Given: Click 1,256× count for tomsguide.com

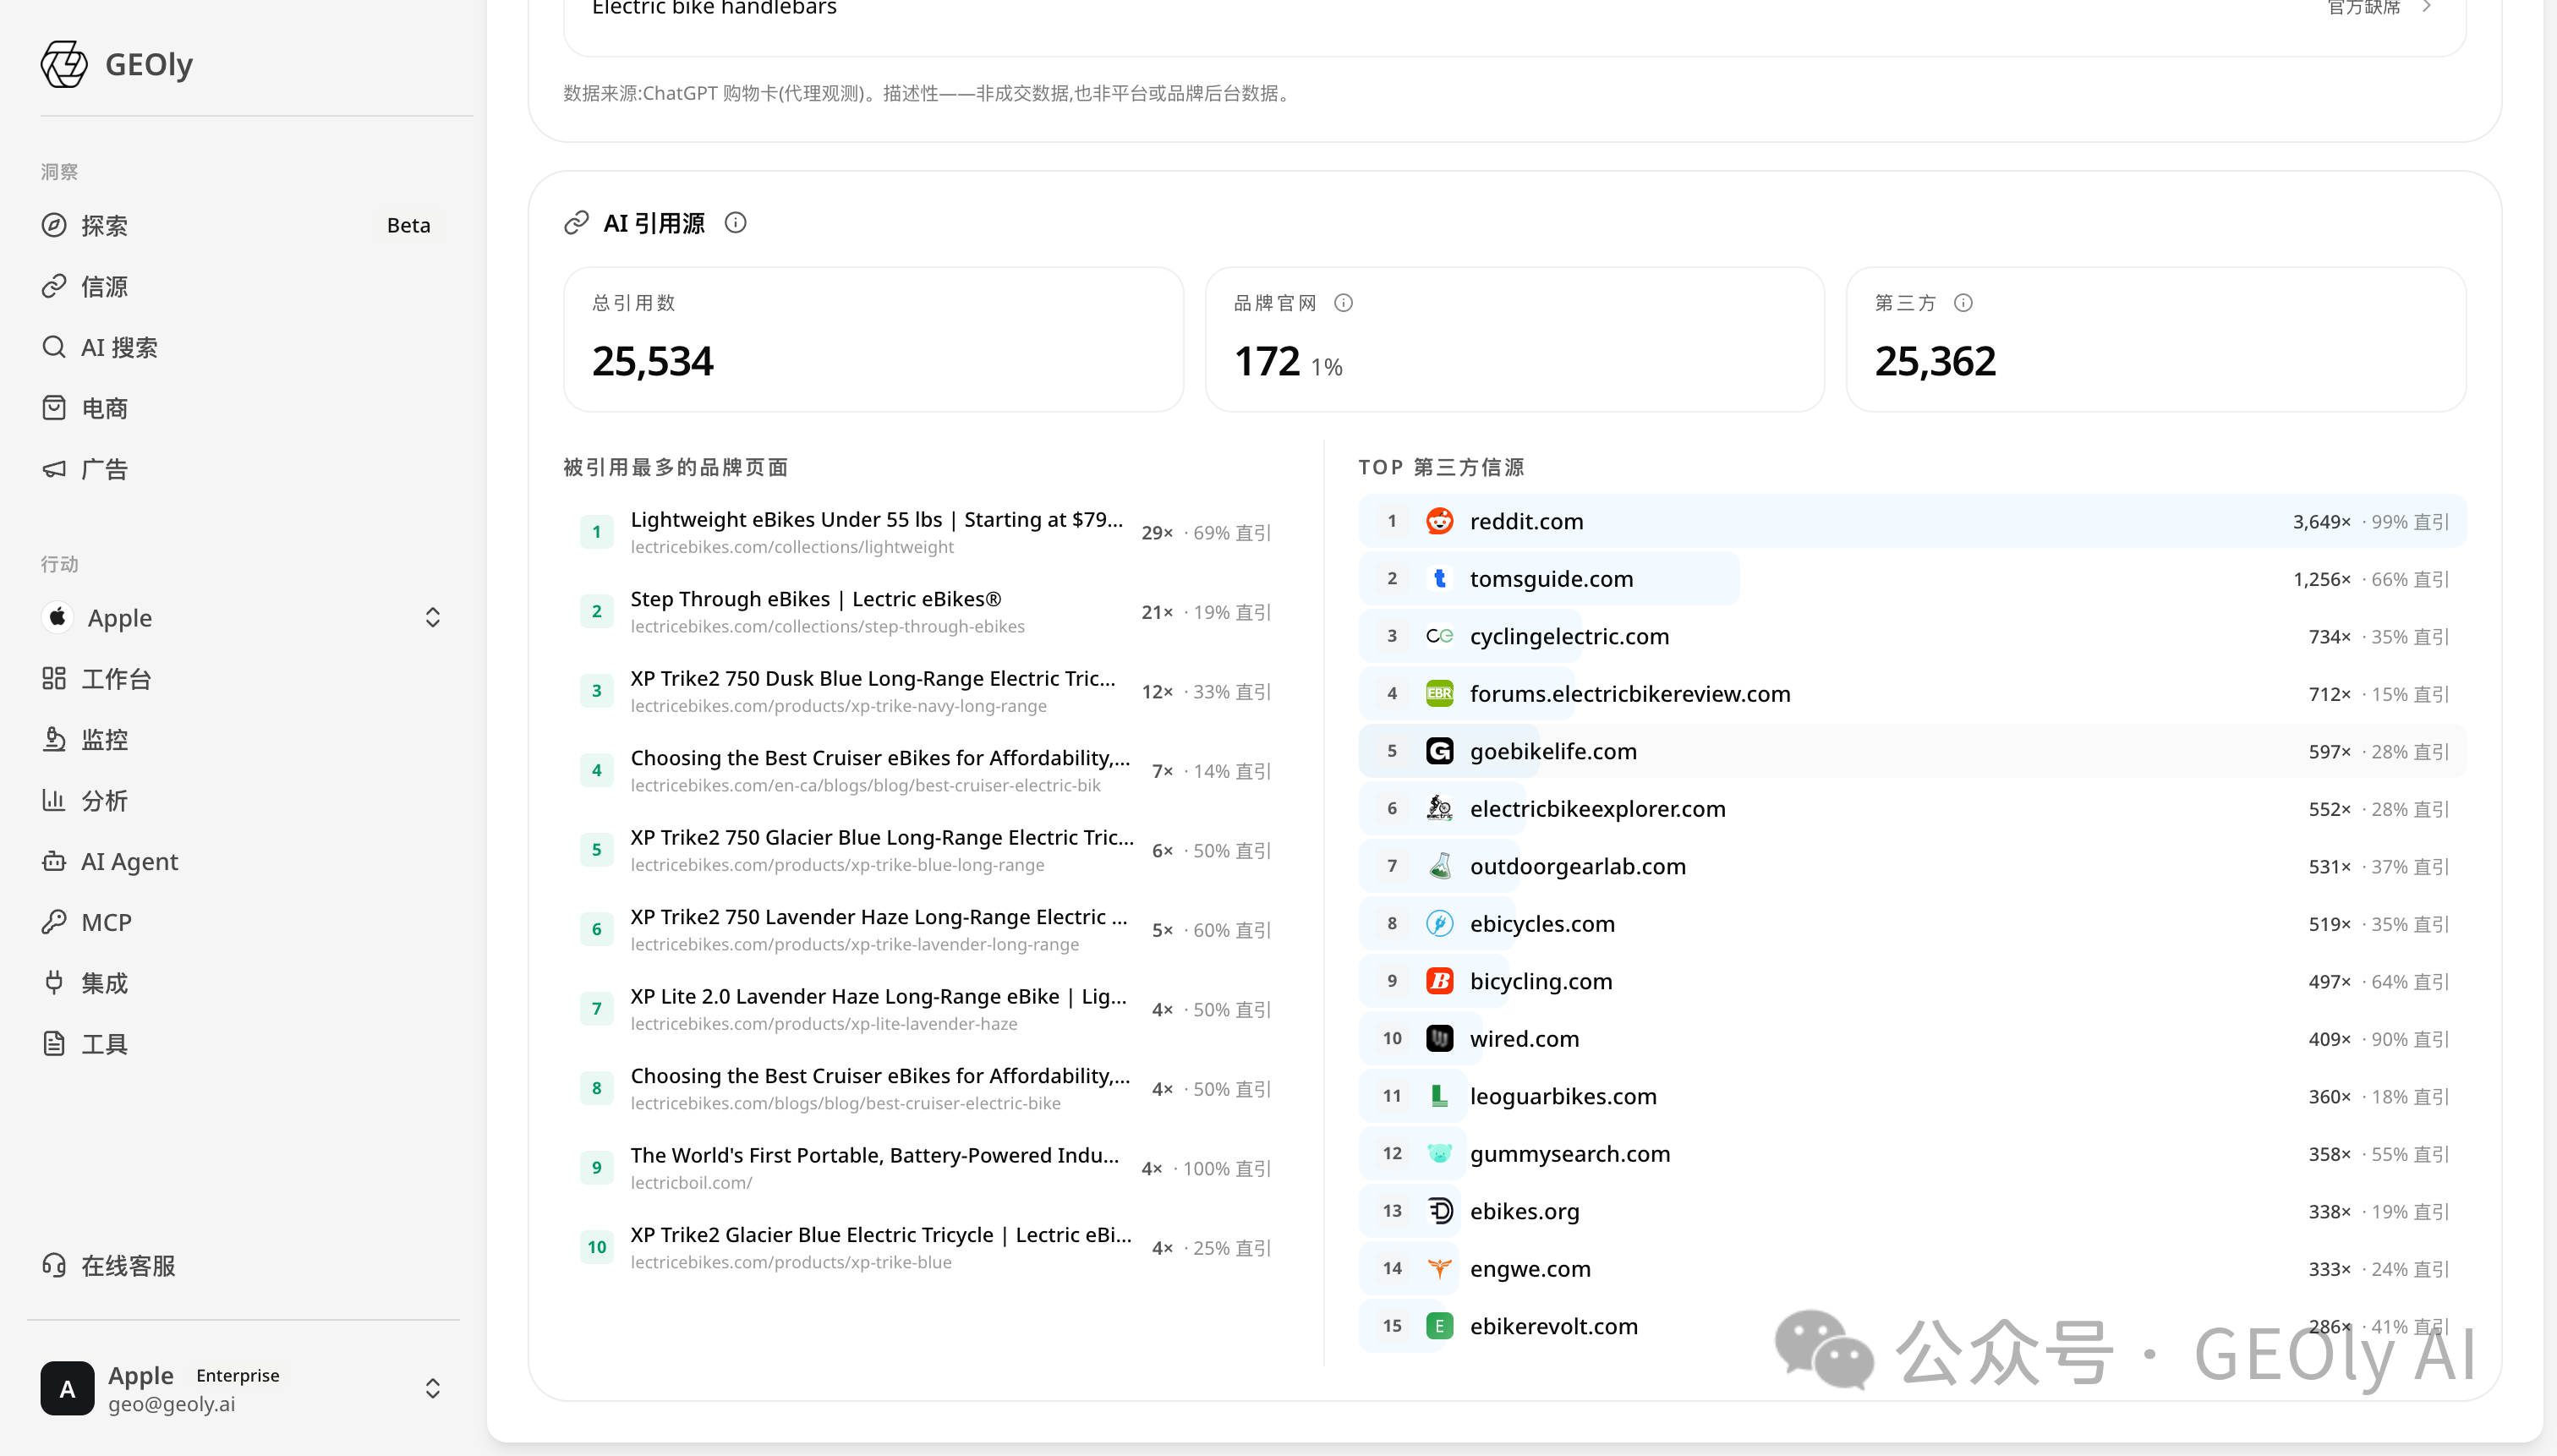Looking at the screenshot, I should 2321,579.
